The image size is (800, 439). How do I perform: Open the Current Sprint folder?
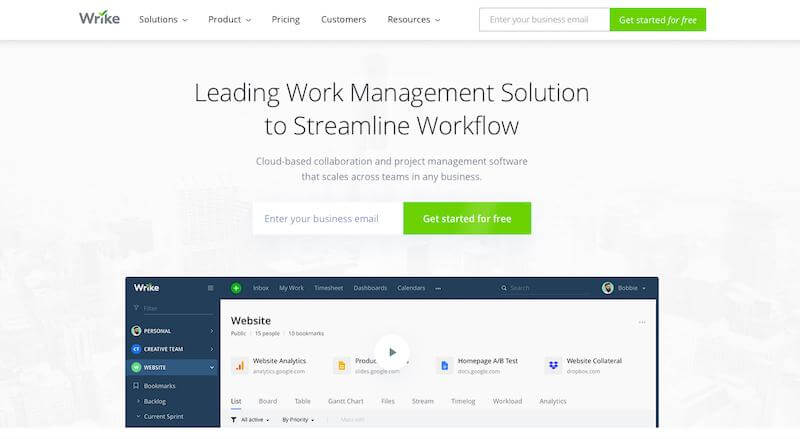[x=164, y=417]
